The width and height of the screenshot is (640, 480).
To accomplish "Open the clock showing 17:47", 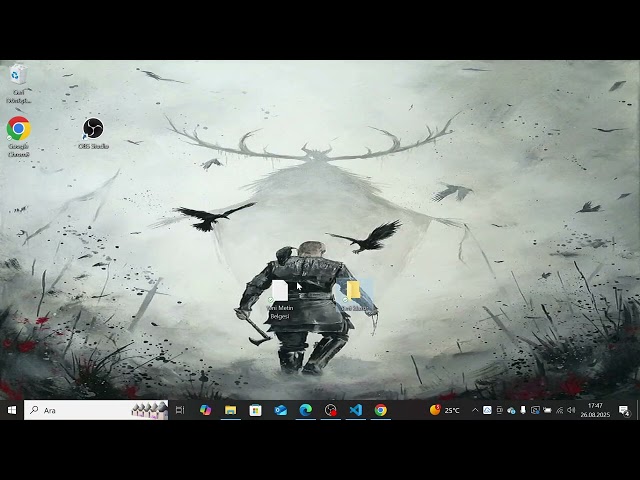I will (595, 410).
